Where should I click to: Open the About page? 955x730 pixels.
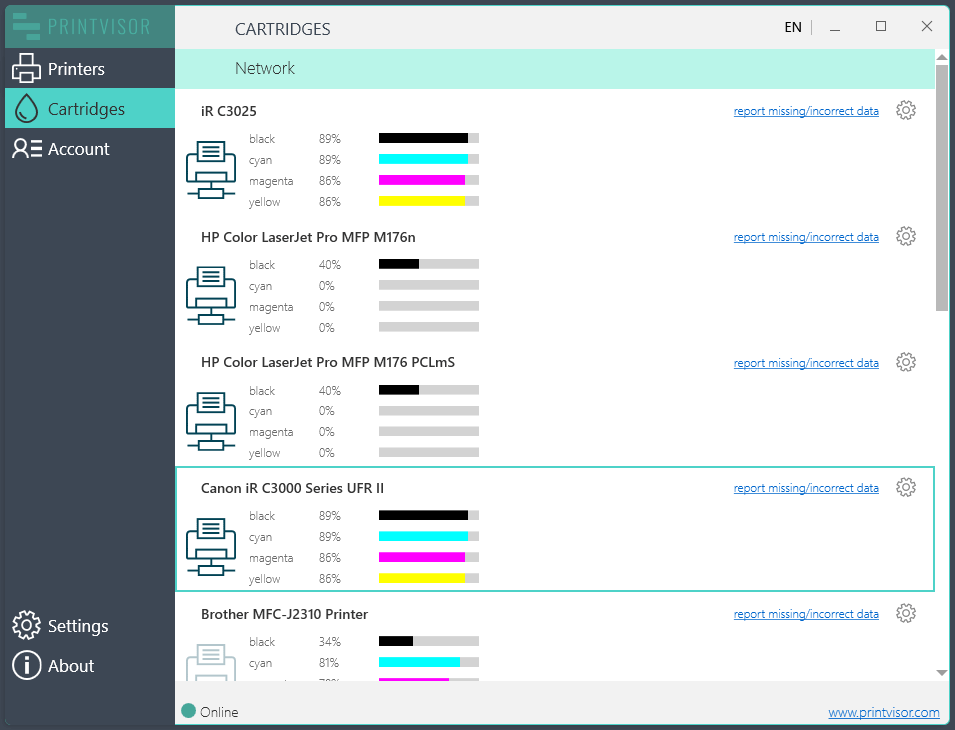coord(70,666)
